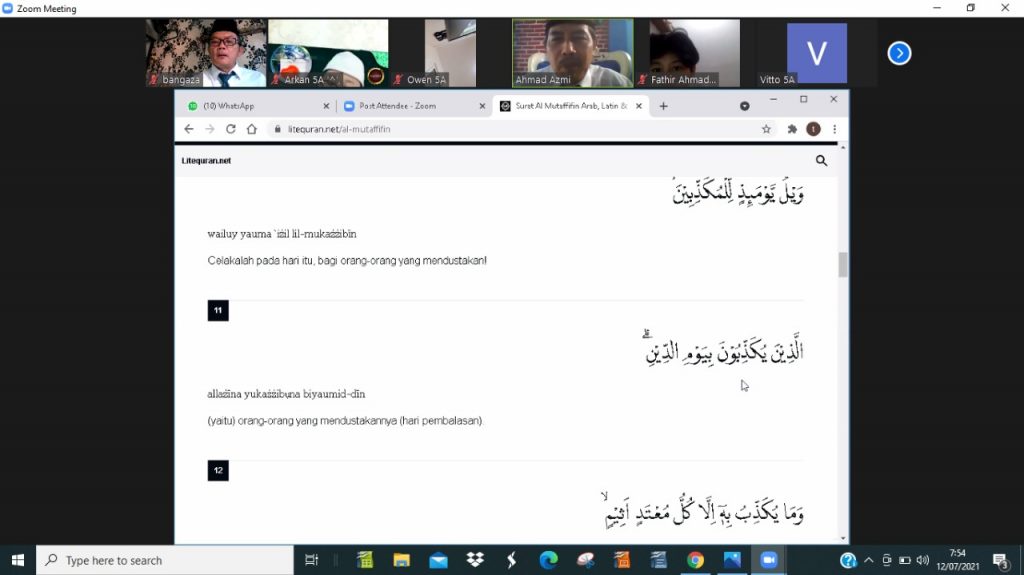The width and height of the screenshot is (1024, 575).
Task: Bookmark this page with the star icon
Action: (766, 129)
